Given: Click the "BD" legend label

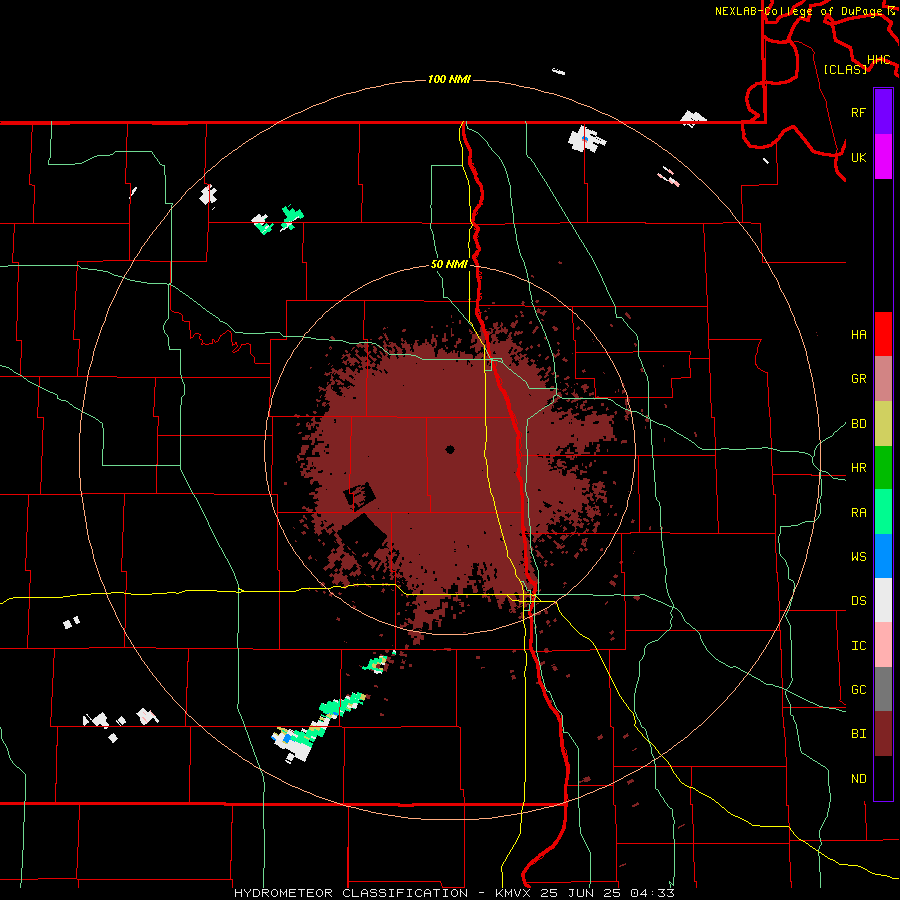Looking at the screenshot, I should point(858,424).
